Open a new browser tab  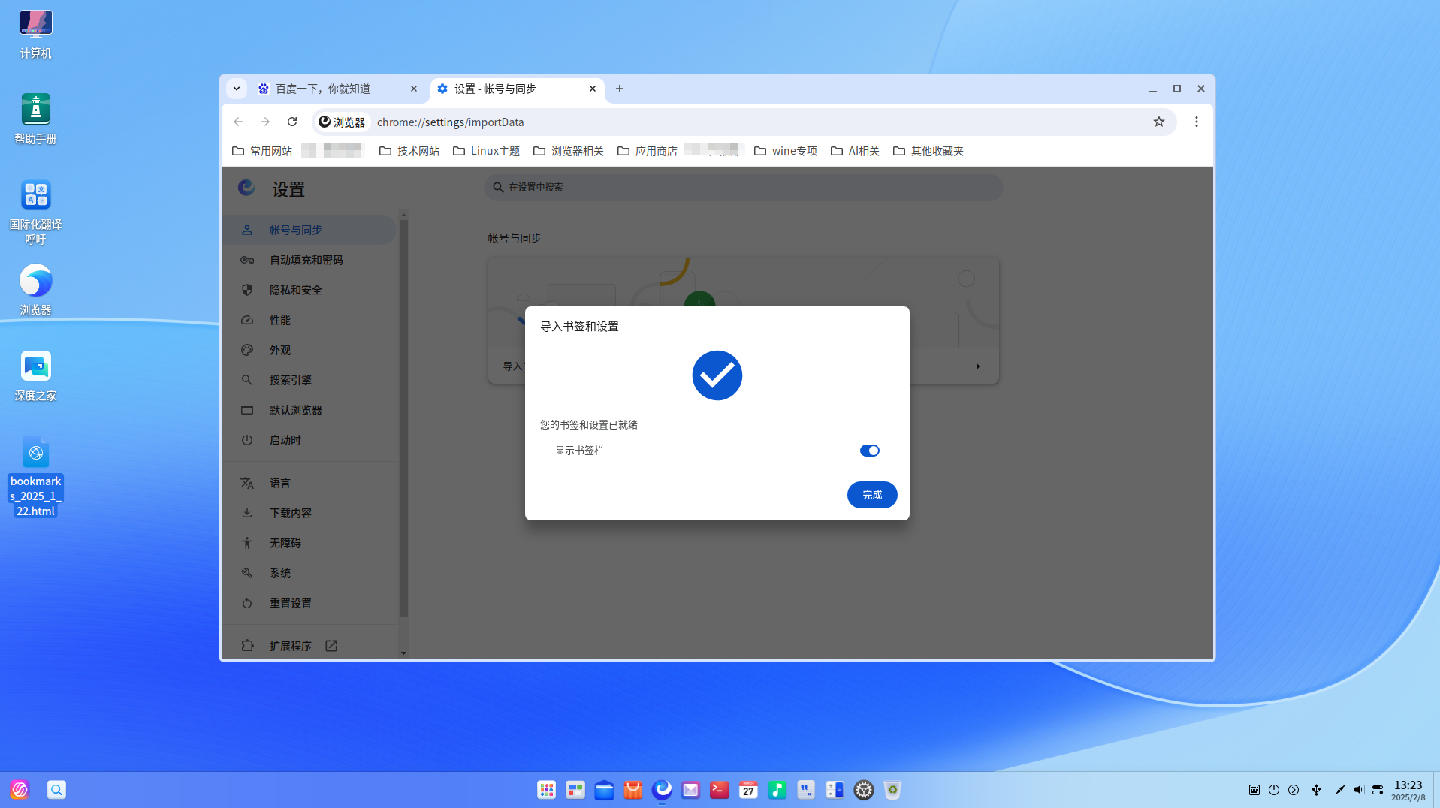[619, 89]
